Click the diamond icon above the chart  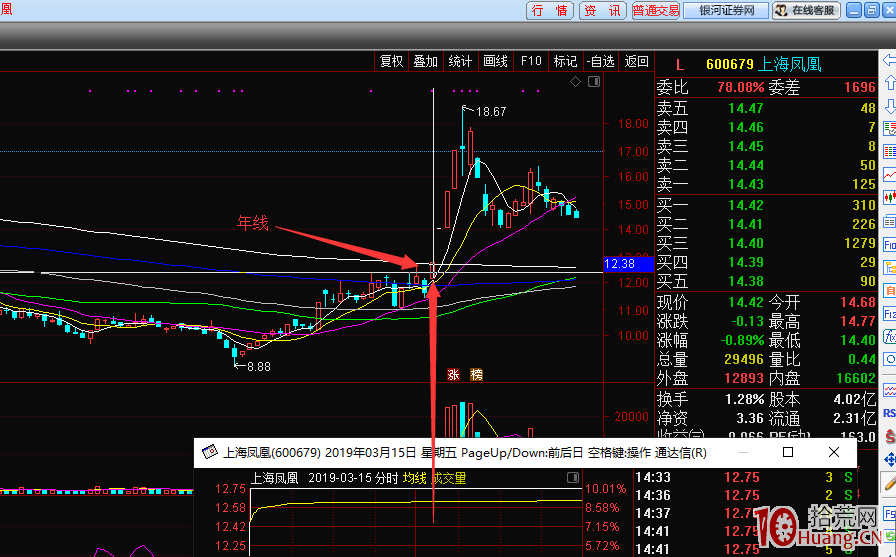[575, 82]
